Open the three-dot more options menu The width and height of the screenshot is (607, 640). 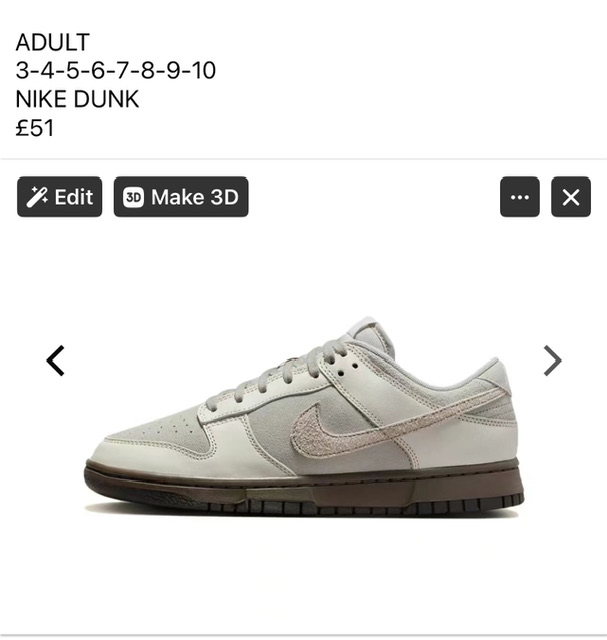520,197
